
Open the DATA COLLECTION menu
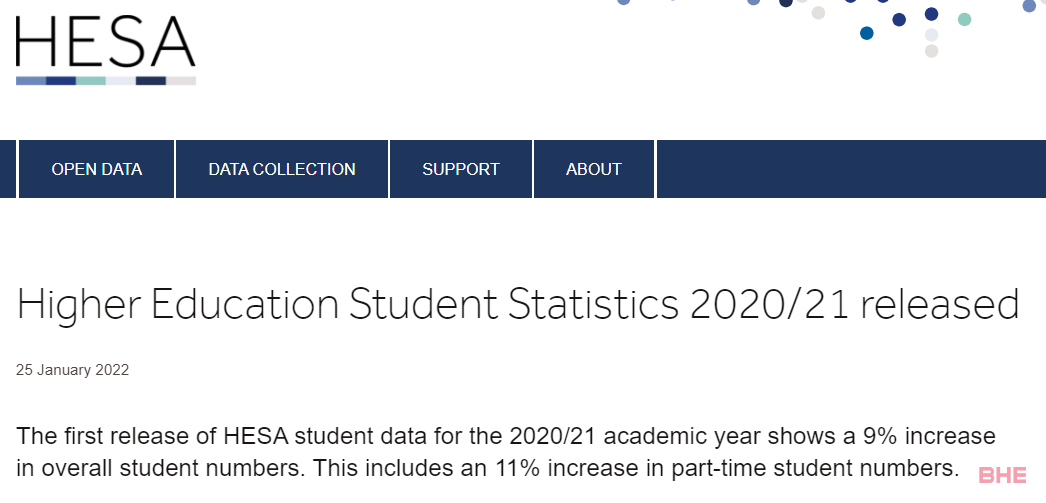point(282,169)
